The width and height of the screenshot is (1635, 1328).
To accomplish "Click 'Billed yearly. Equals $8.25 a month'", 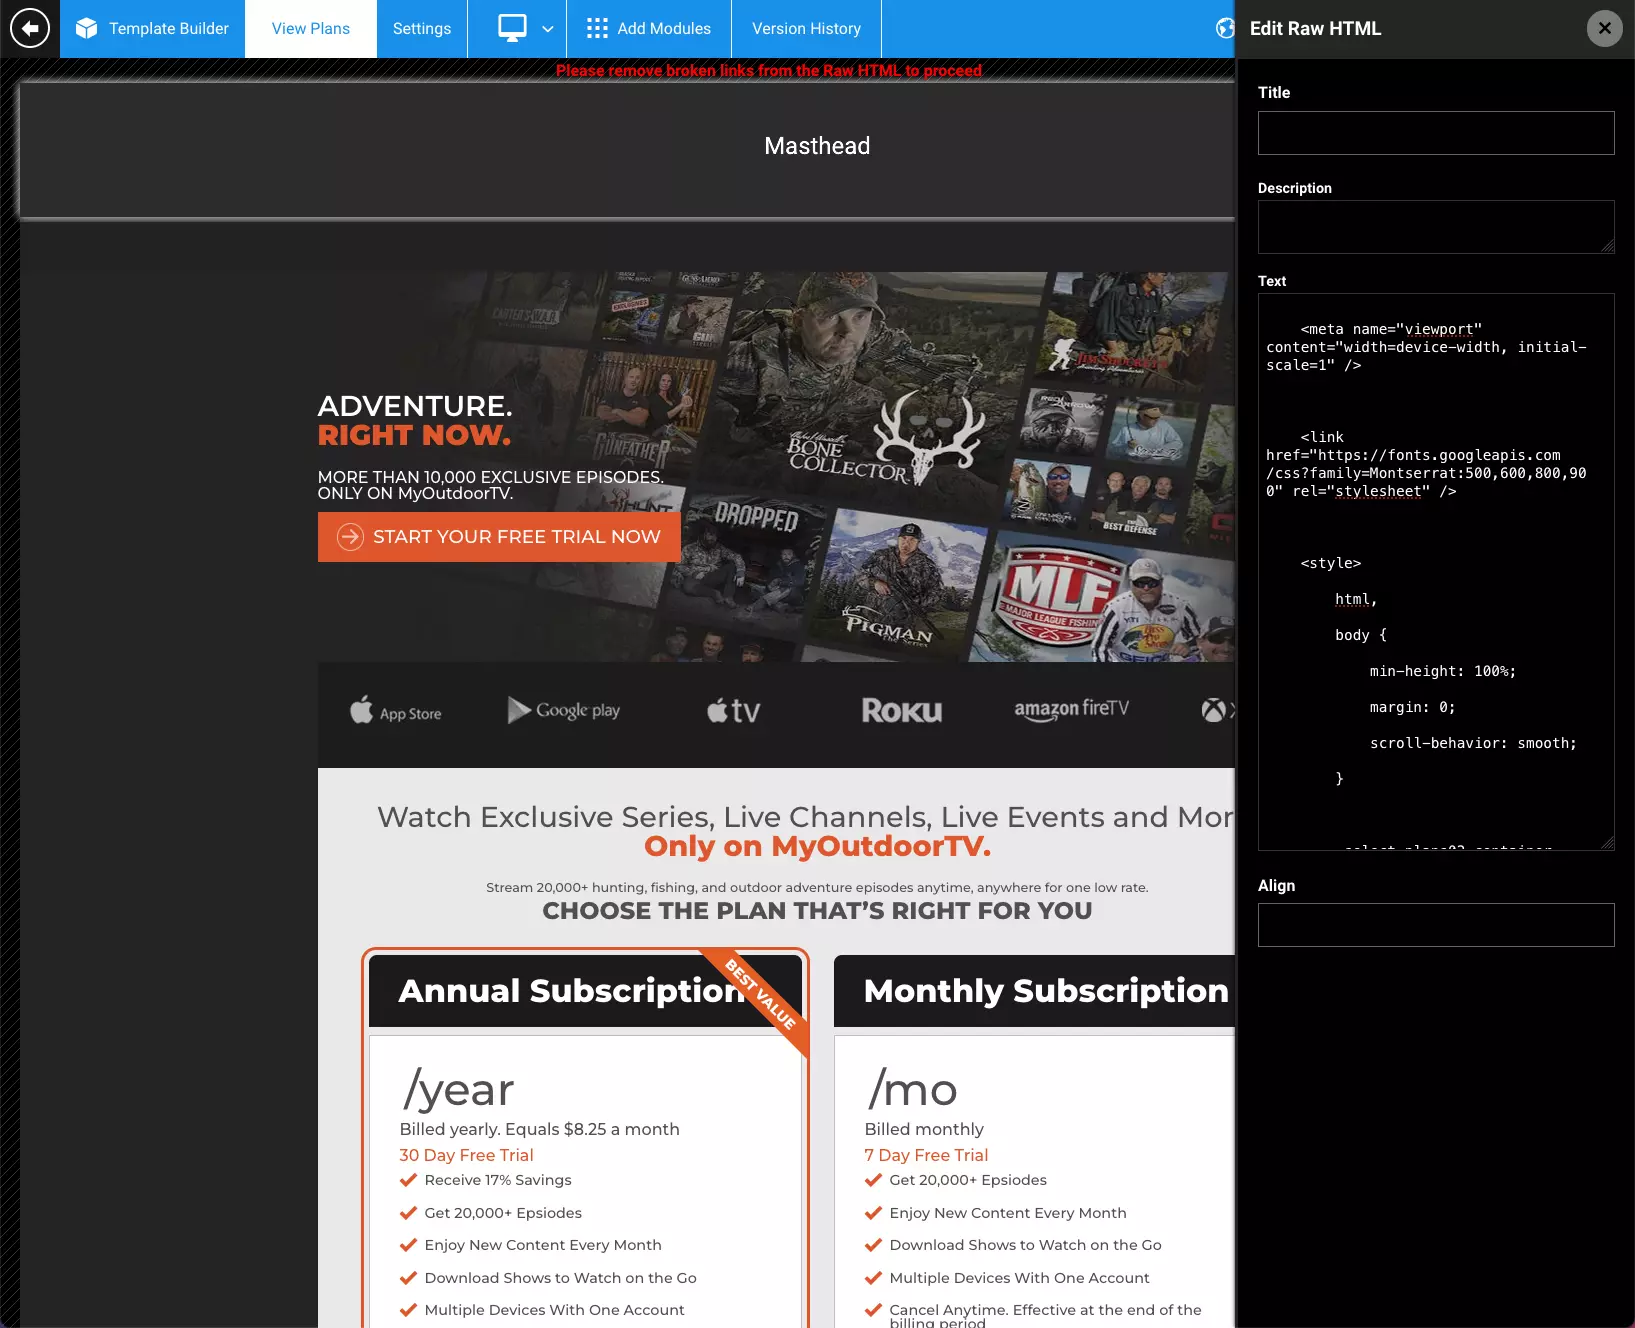I will pos(539,1129).
